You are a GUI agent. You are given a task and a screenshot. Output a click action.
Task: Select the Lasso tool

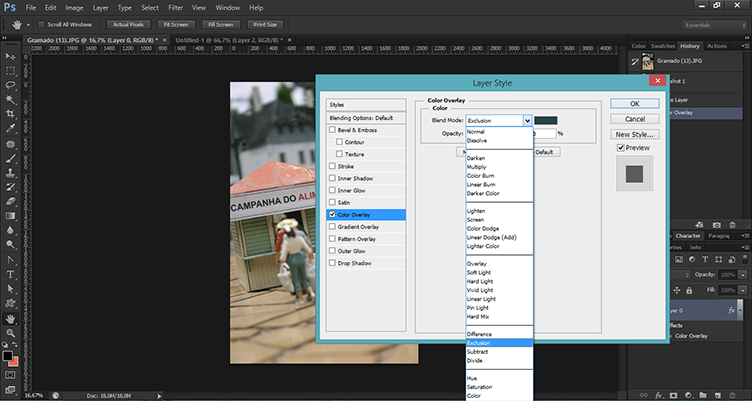[x=10, y=86]
